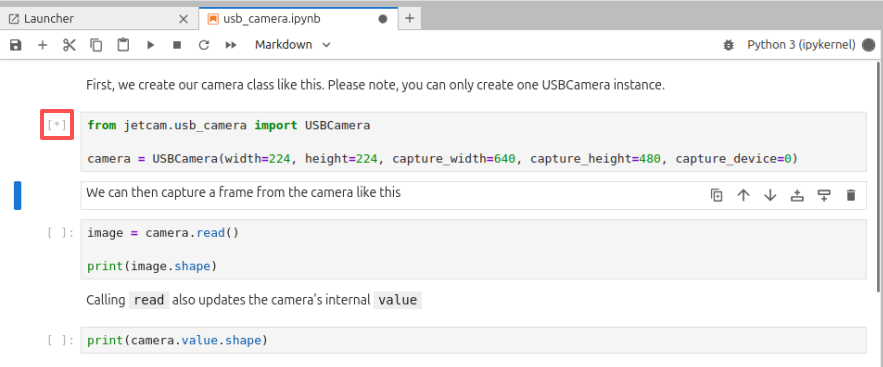Click the empty prompt beside print(camera.value.shape)
This screenshot has width=883, height=367.
click(x=60, y=341)
